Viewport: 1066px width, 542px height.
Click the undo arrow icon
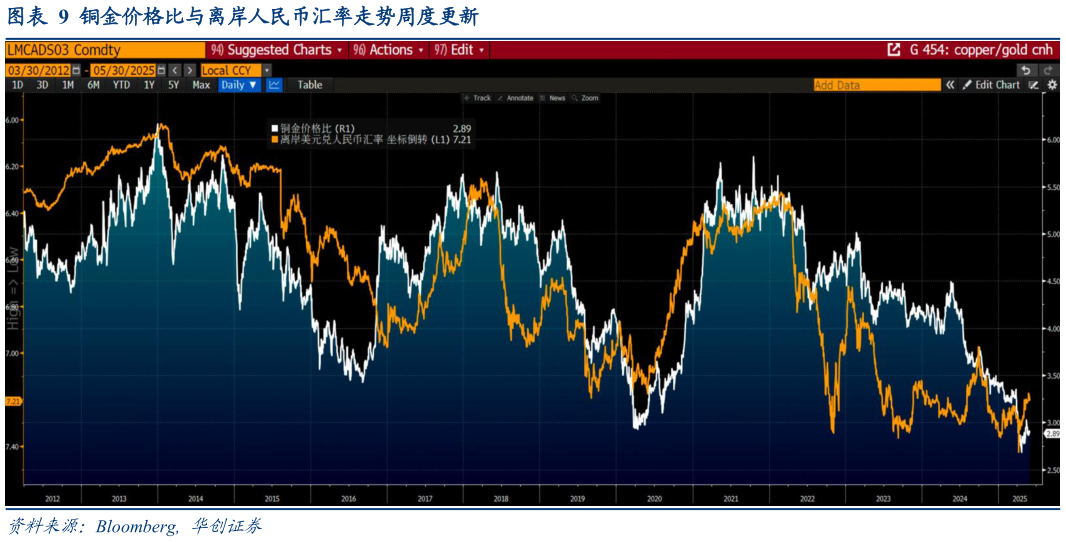[1026, 70]
